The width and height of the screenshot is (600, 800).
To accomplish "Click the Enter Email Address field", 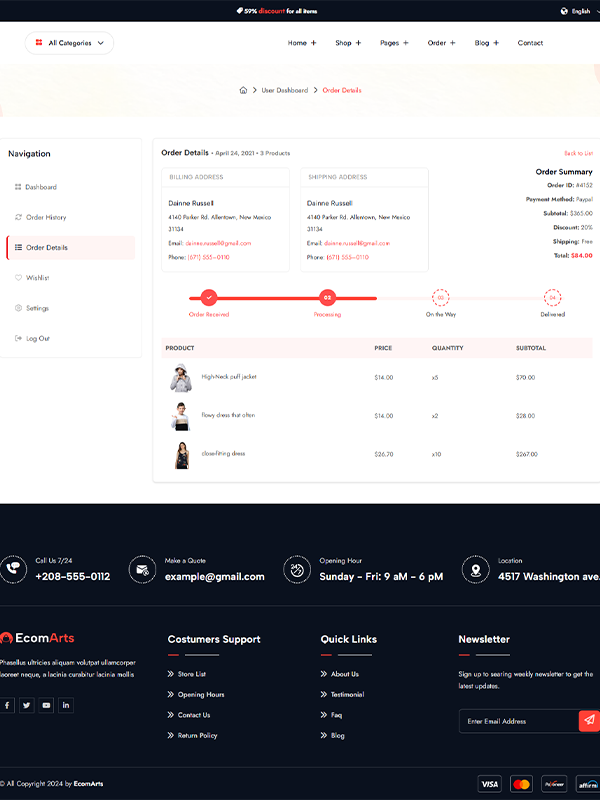I will tap(517, 721).
